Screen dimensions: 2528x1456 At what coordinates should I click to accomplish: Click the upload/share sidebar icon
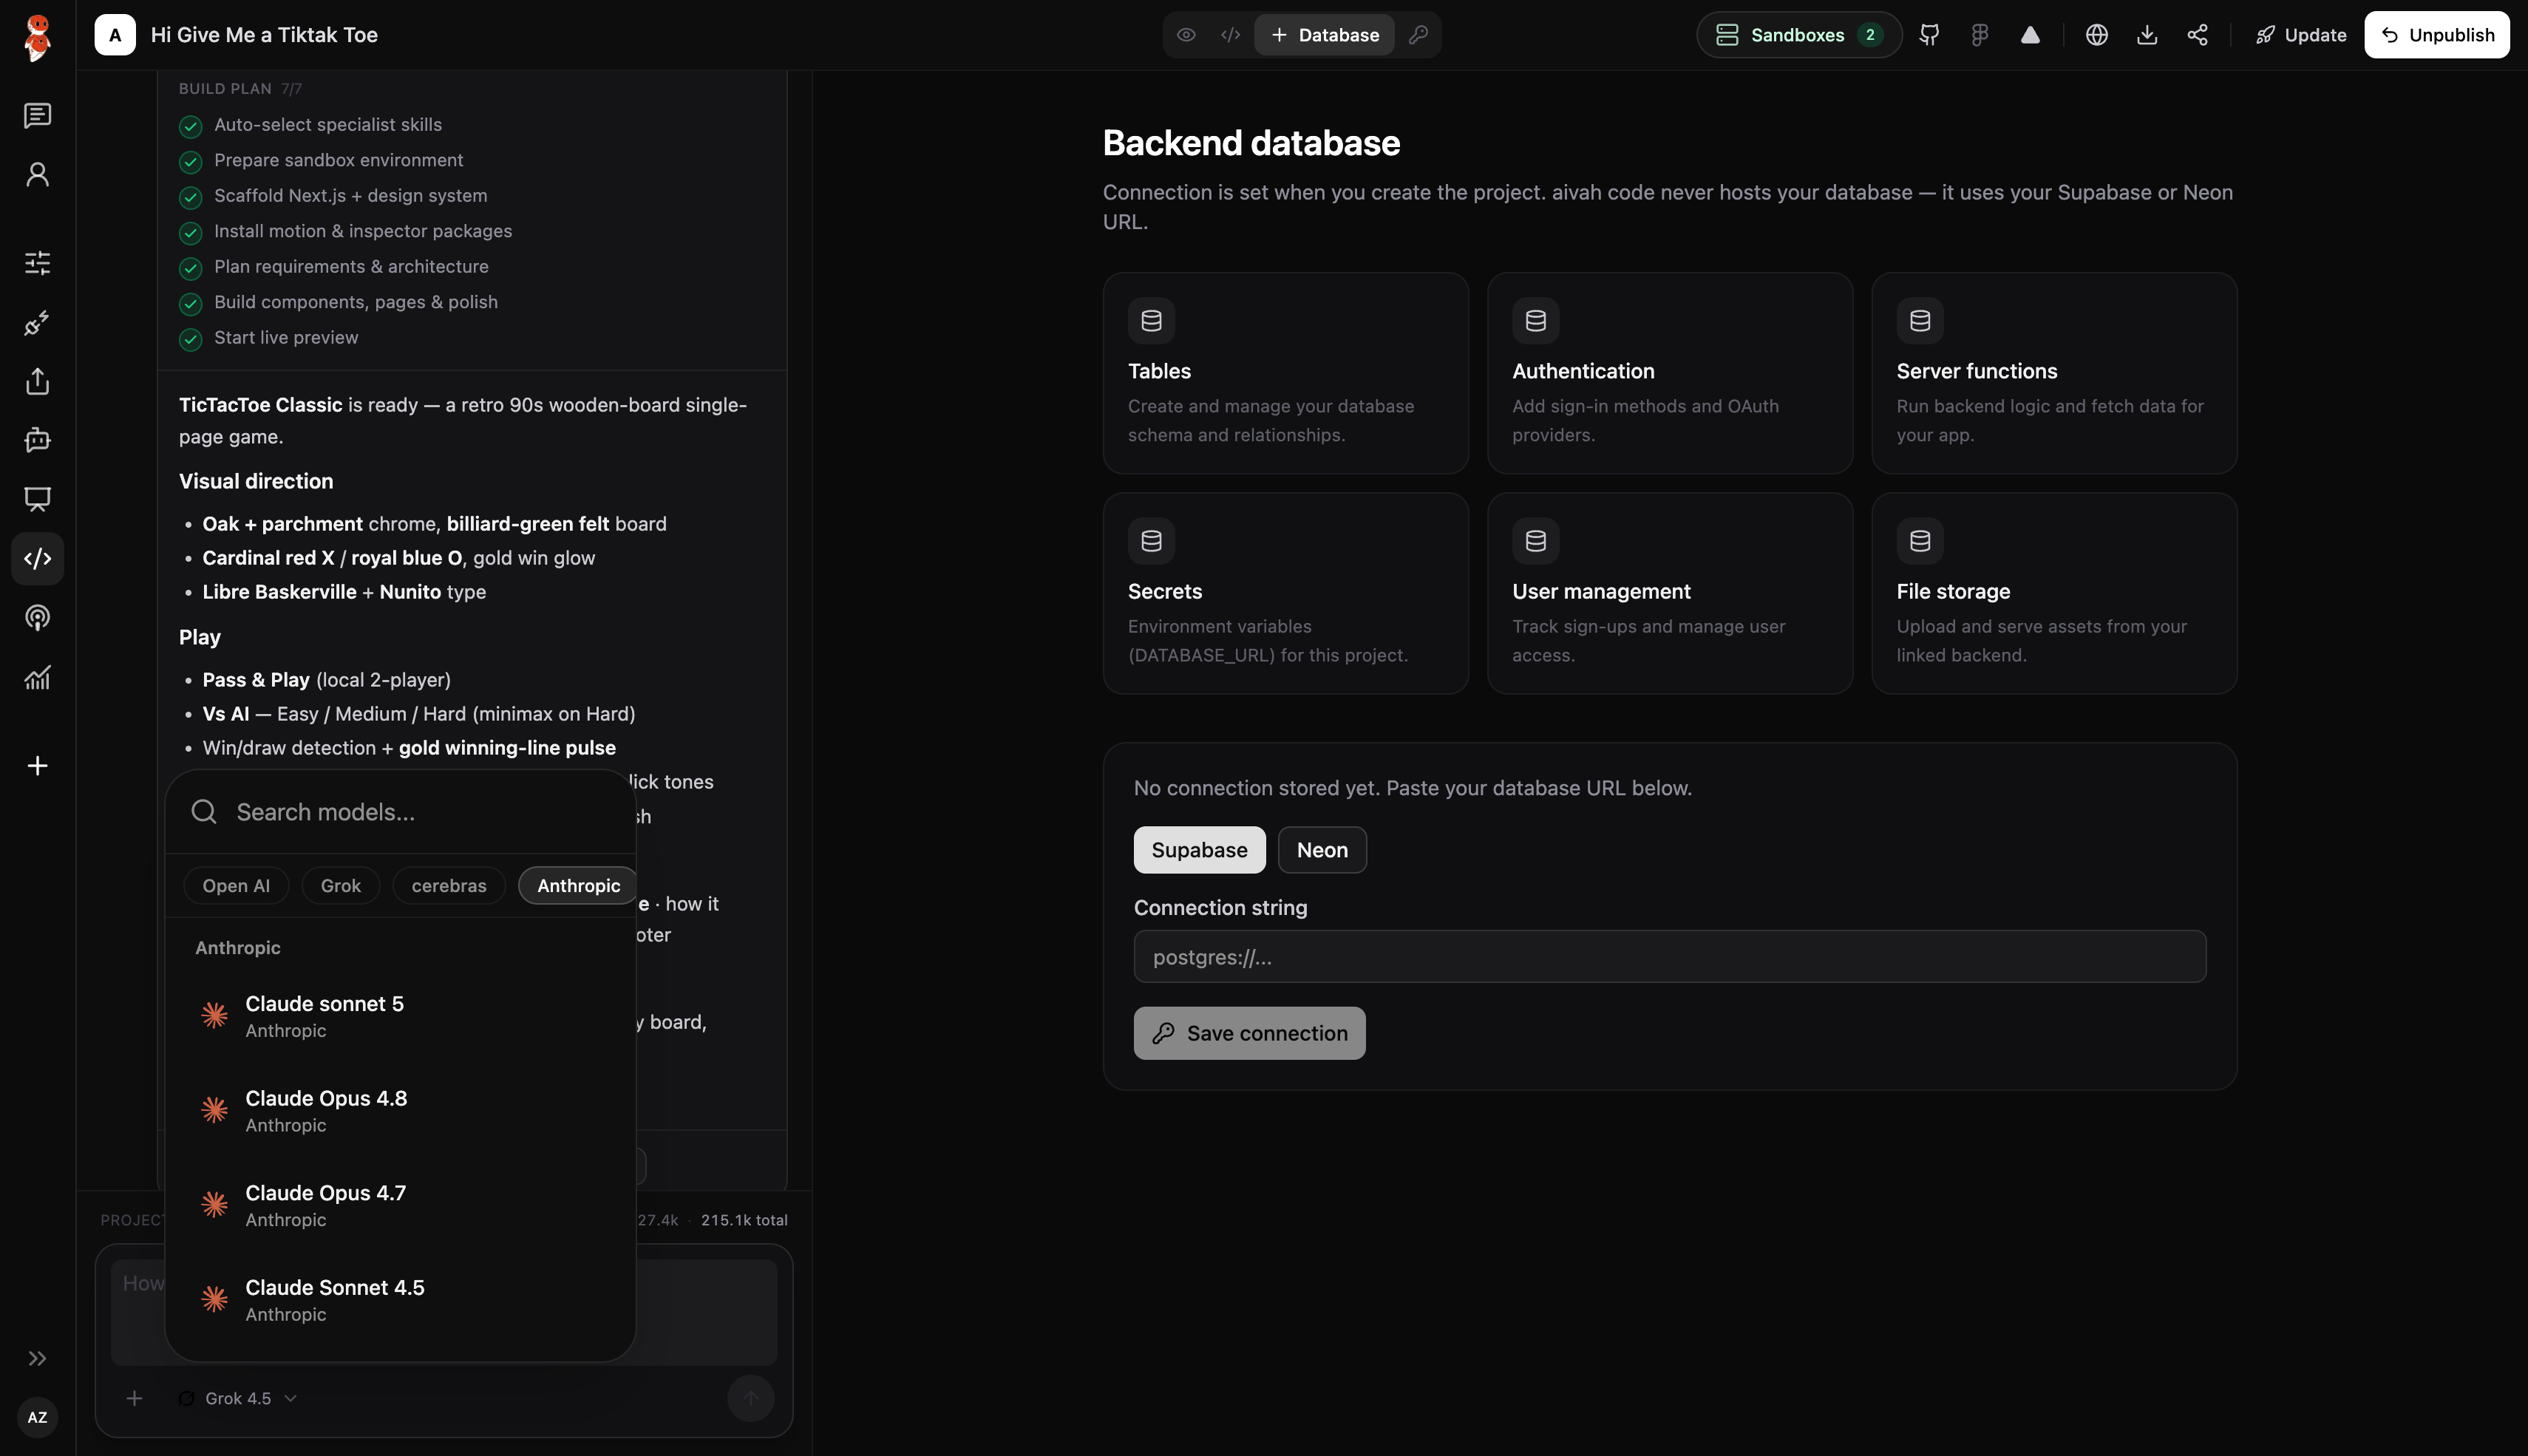(x=37, y=381)
